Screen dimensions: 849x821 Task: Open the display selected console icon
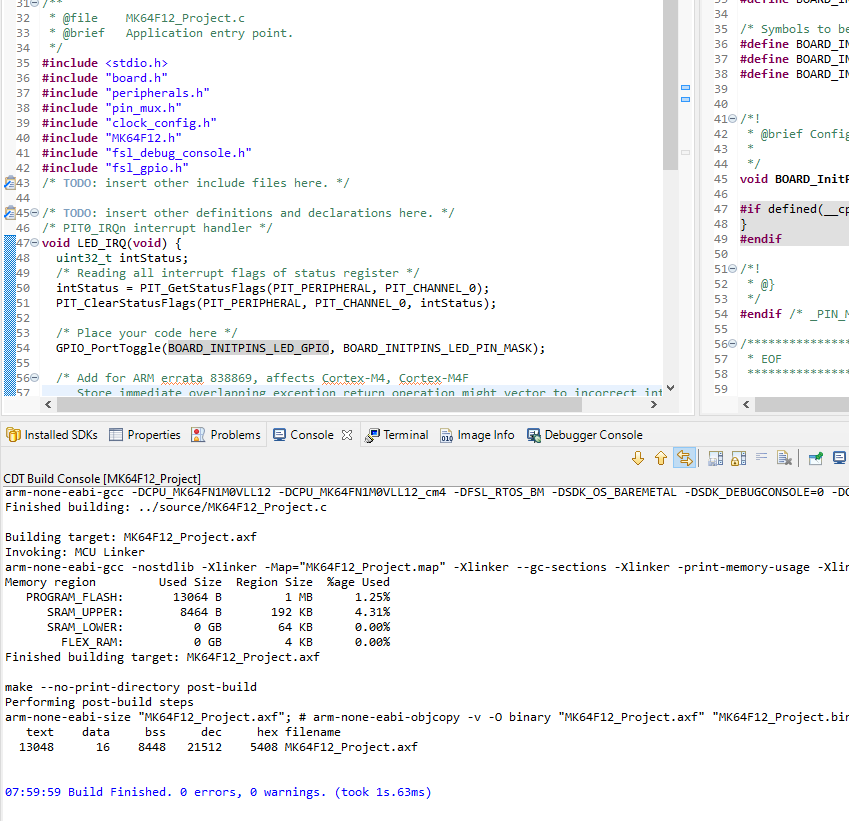[x=839, y=458]
